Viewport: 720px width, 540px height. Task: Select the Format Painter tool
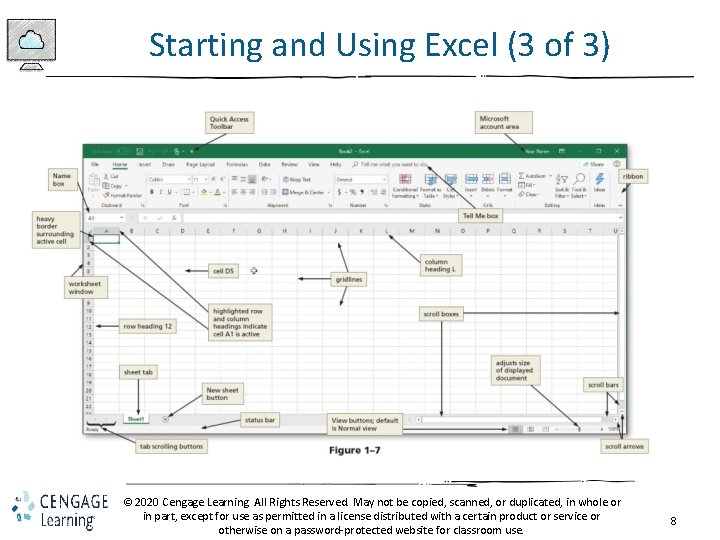click(122, 195)
